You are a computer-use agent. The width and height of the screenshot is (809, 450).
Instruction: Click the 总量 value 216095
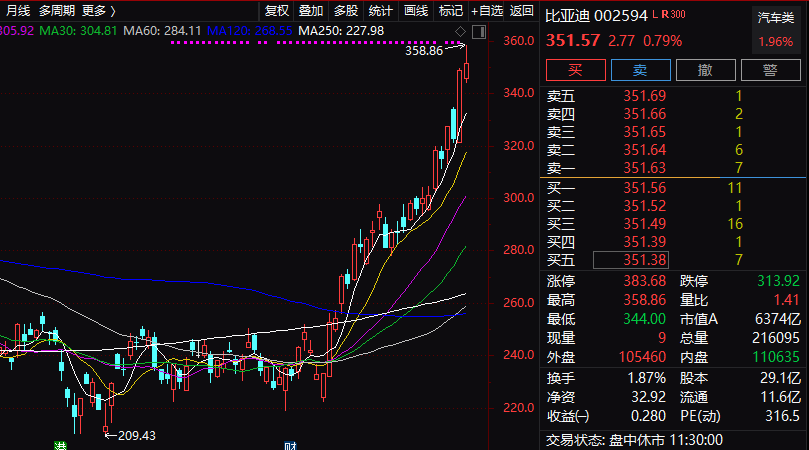(x=775, y=338)
